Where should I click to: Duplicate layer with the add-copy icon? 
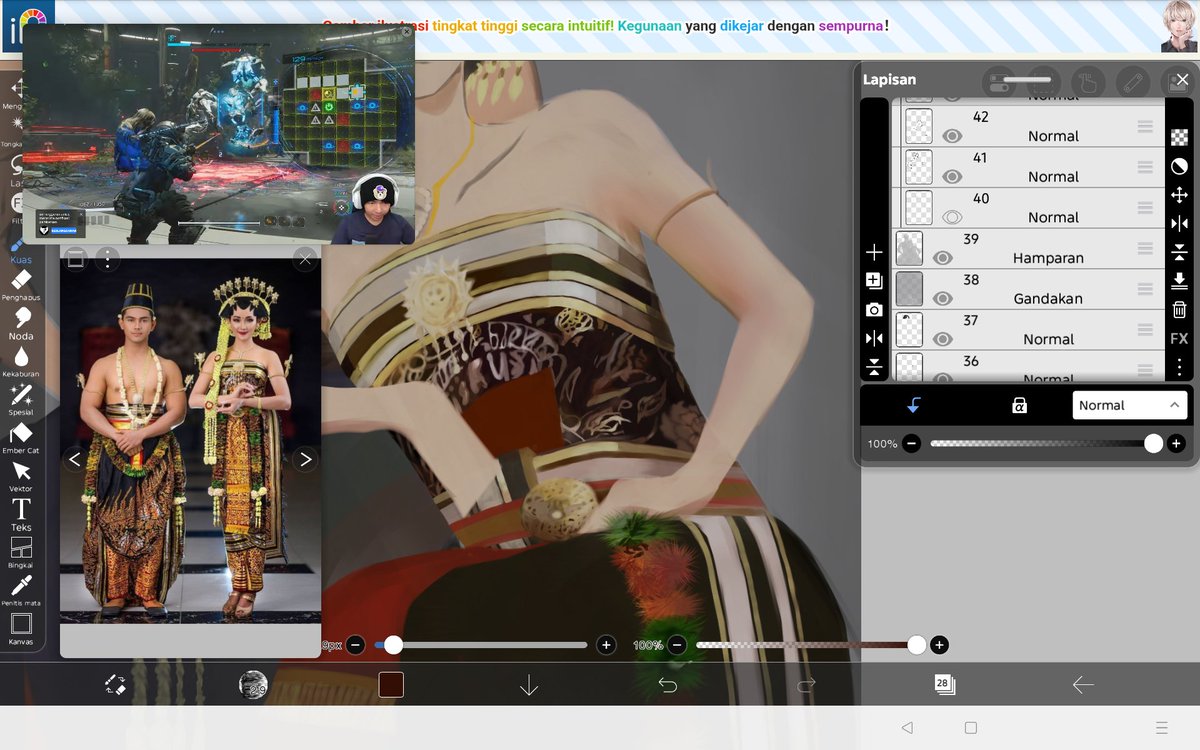874,281
